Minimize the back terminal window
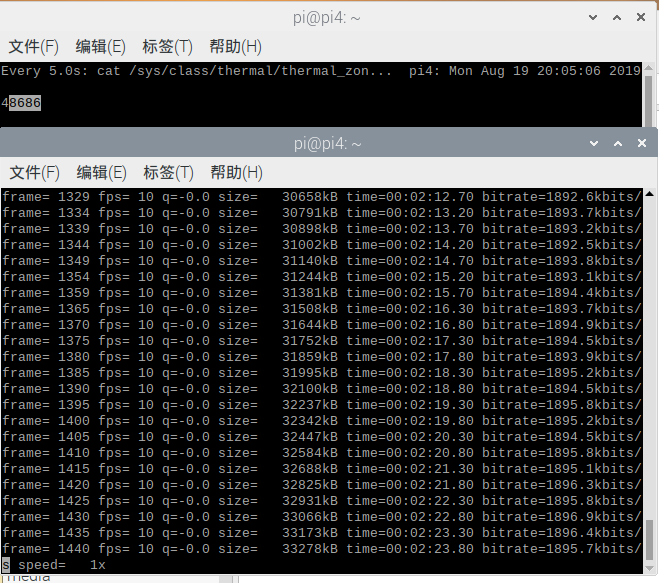This screenshot has width=659, height=583. 593,17
